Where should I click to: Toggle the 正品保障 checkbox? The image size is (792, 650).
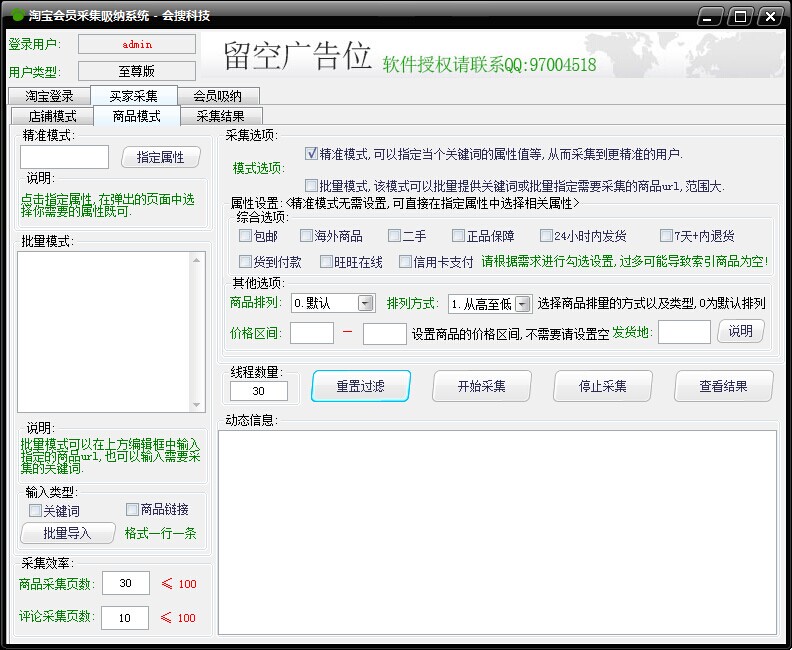[x=458, y=235]
